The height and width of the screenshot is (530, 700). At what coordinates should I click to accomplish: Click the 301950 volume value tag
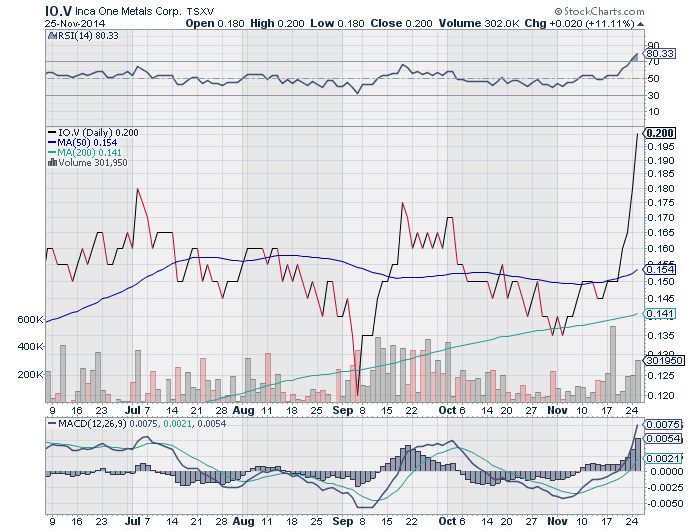click(661, 361)
